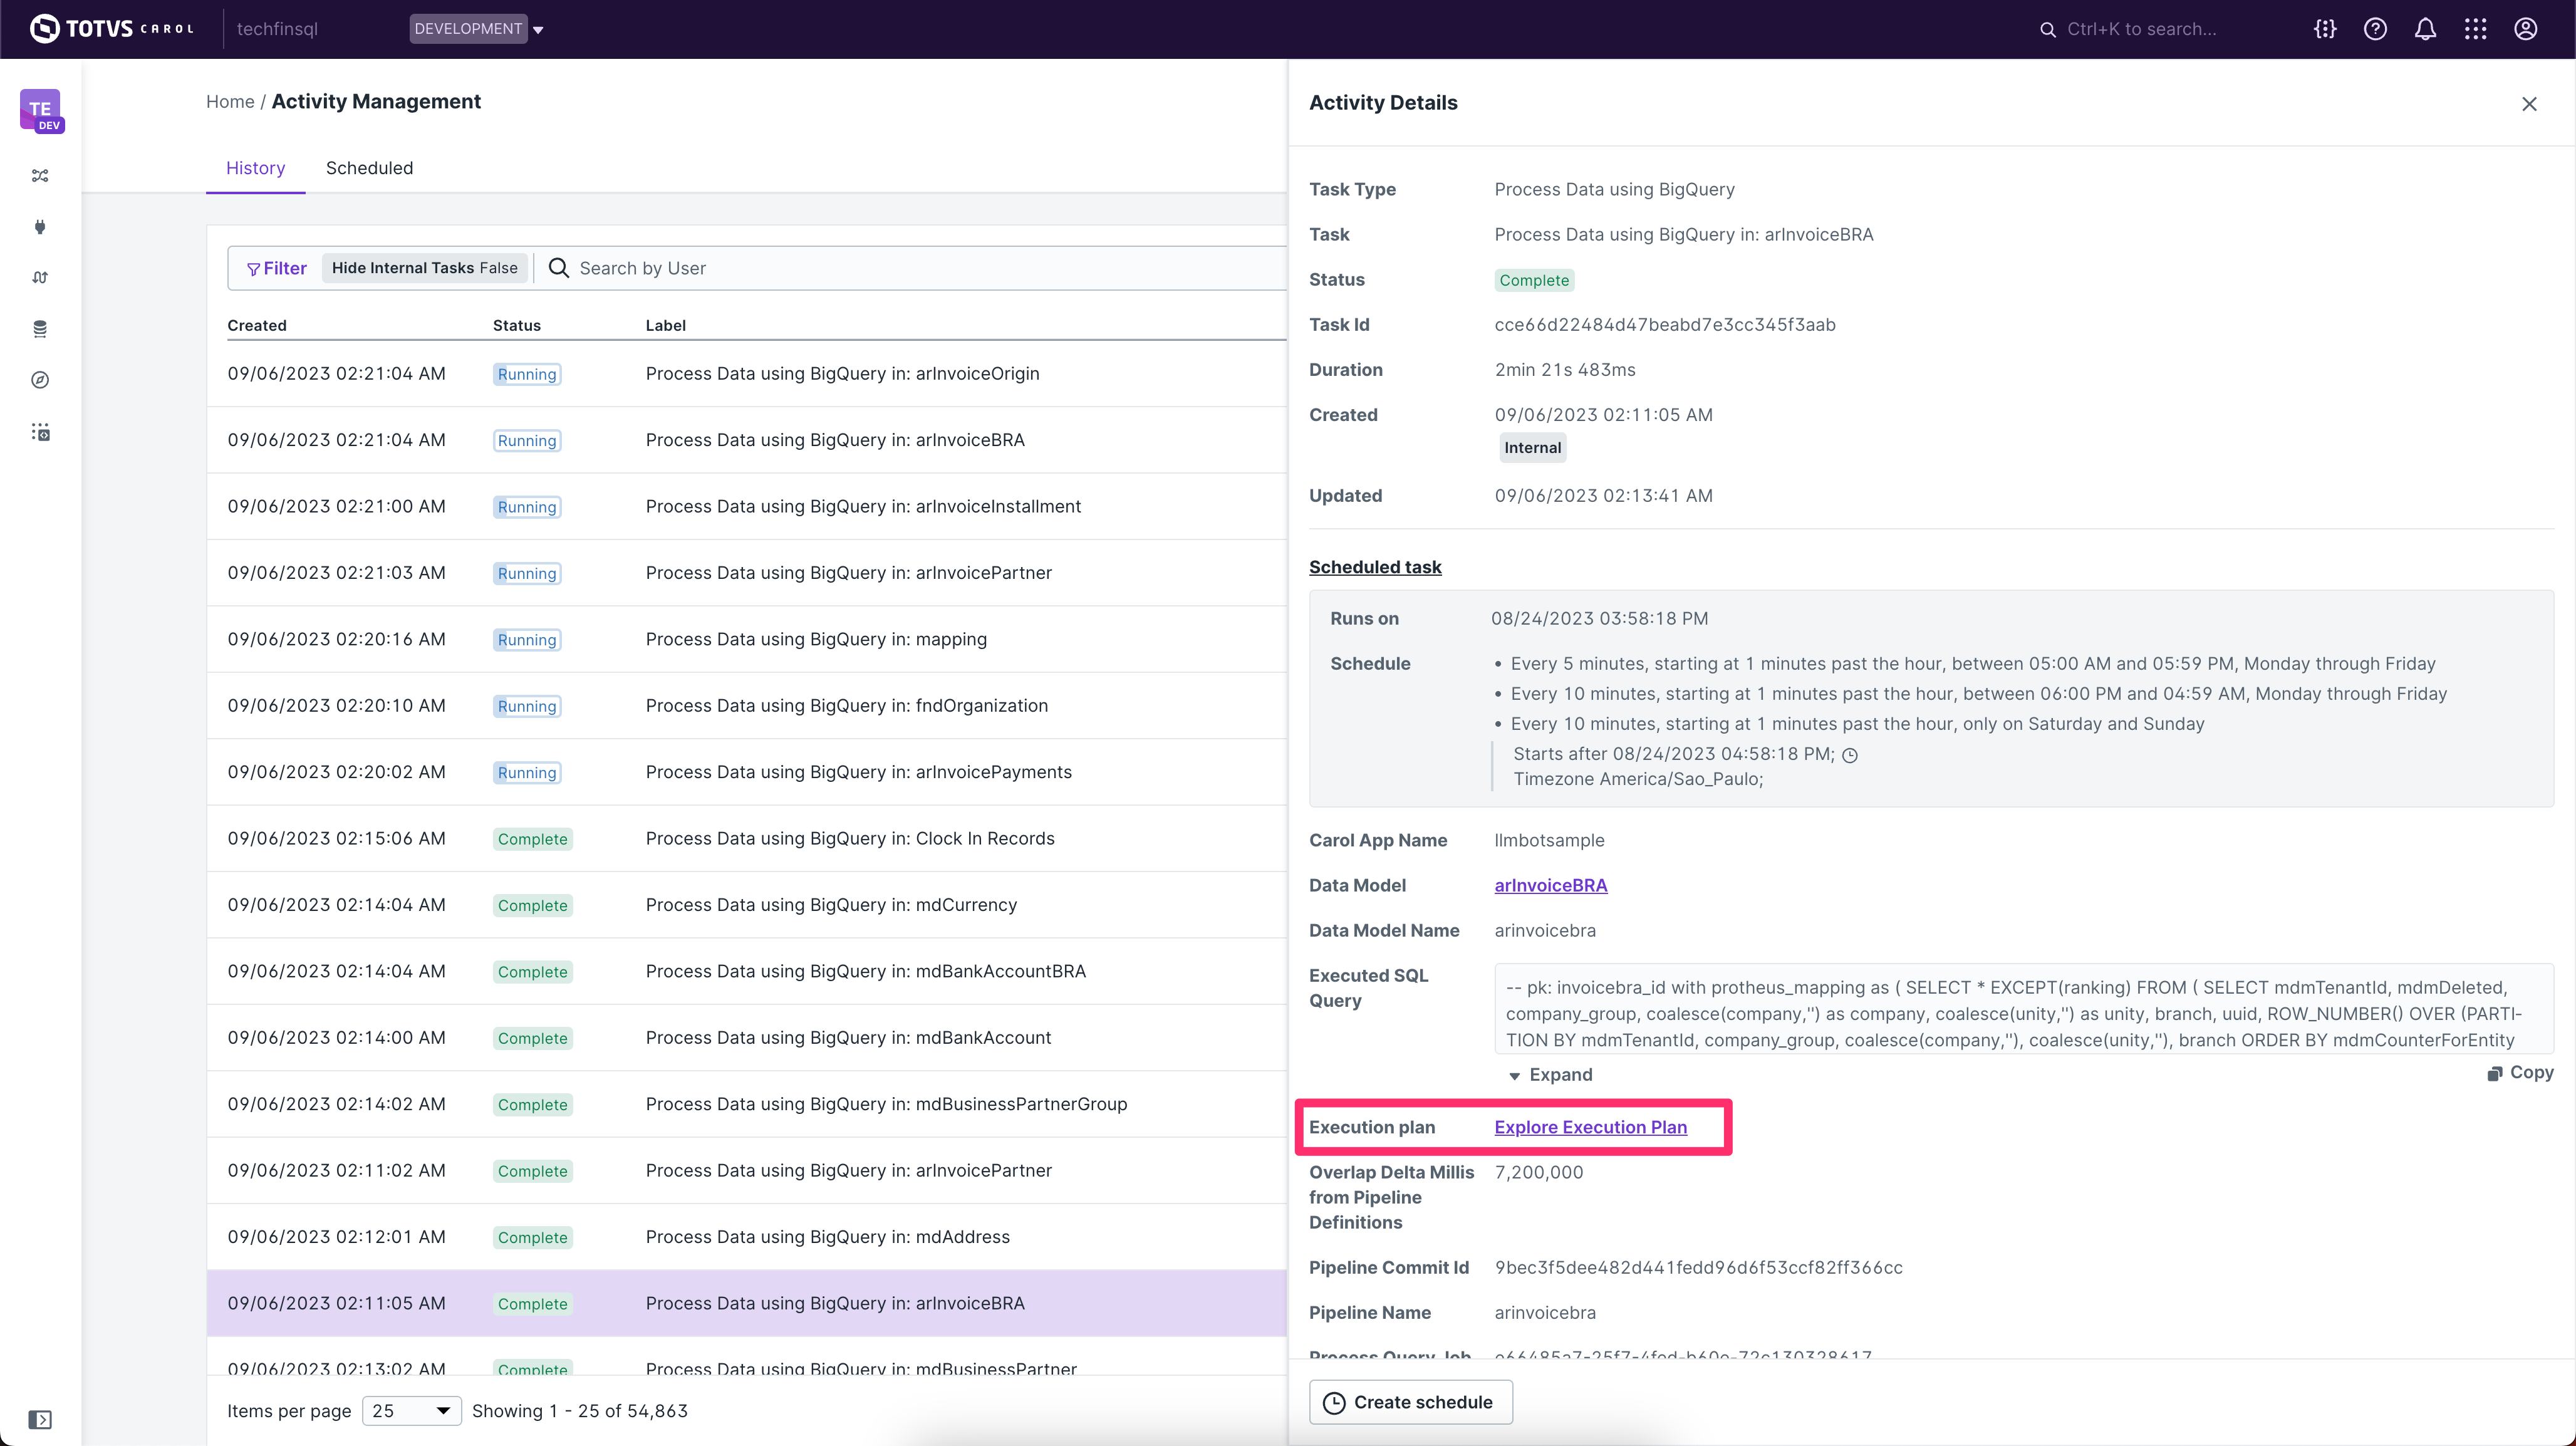Click the Create schedule button
The width and height of the screenshot is (2576, 1446).
1410,1402
